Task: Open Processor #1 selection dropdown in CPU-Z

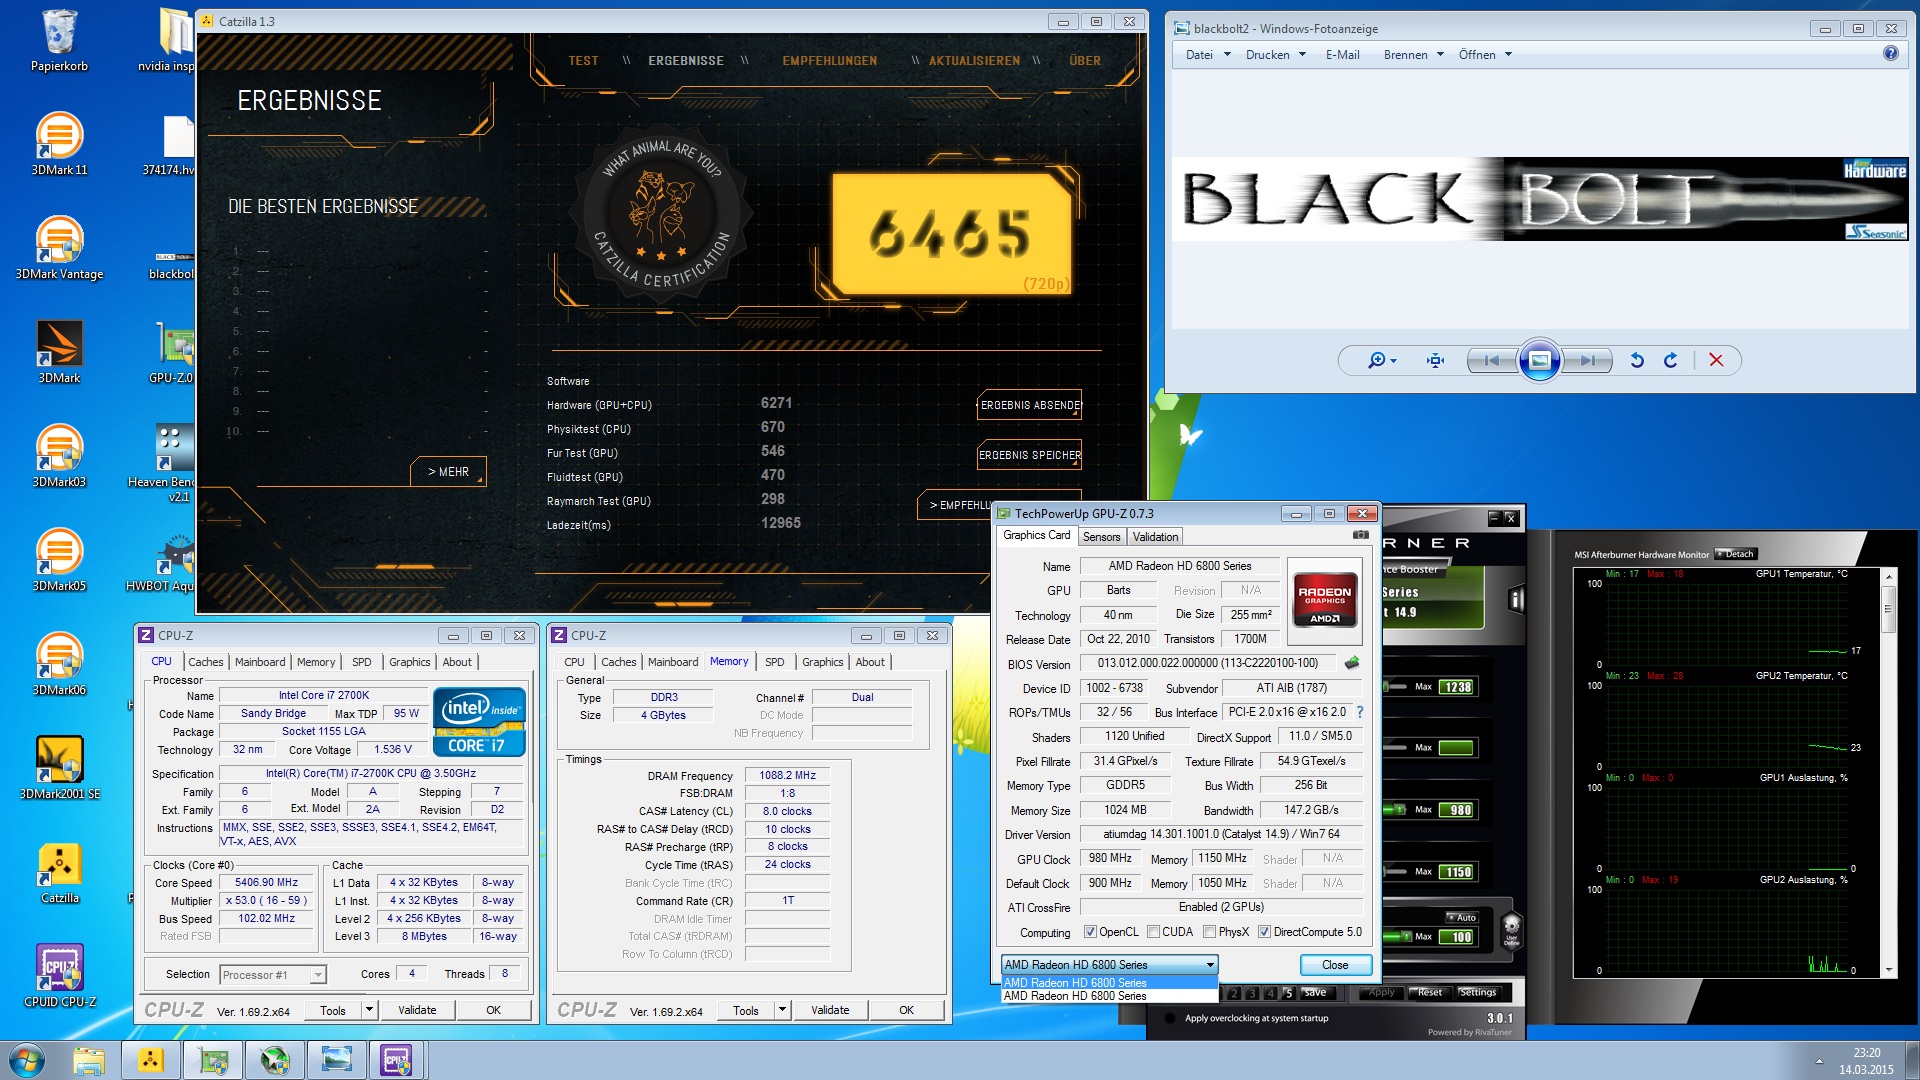Action: click(273, 975)
